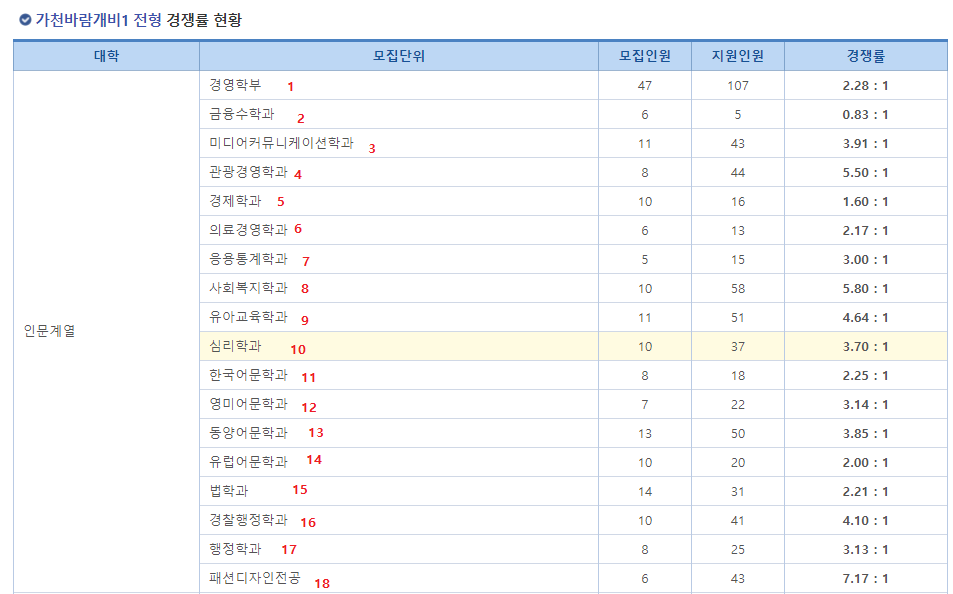Click applicant count 20 for 유럽어문학과
This screenshot has height=594, width=953.
click(x=738, y=463)
